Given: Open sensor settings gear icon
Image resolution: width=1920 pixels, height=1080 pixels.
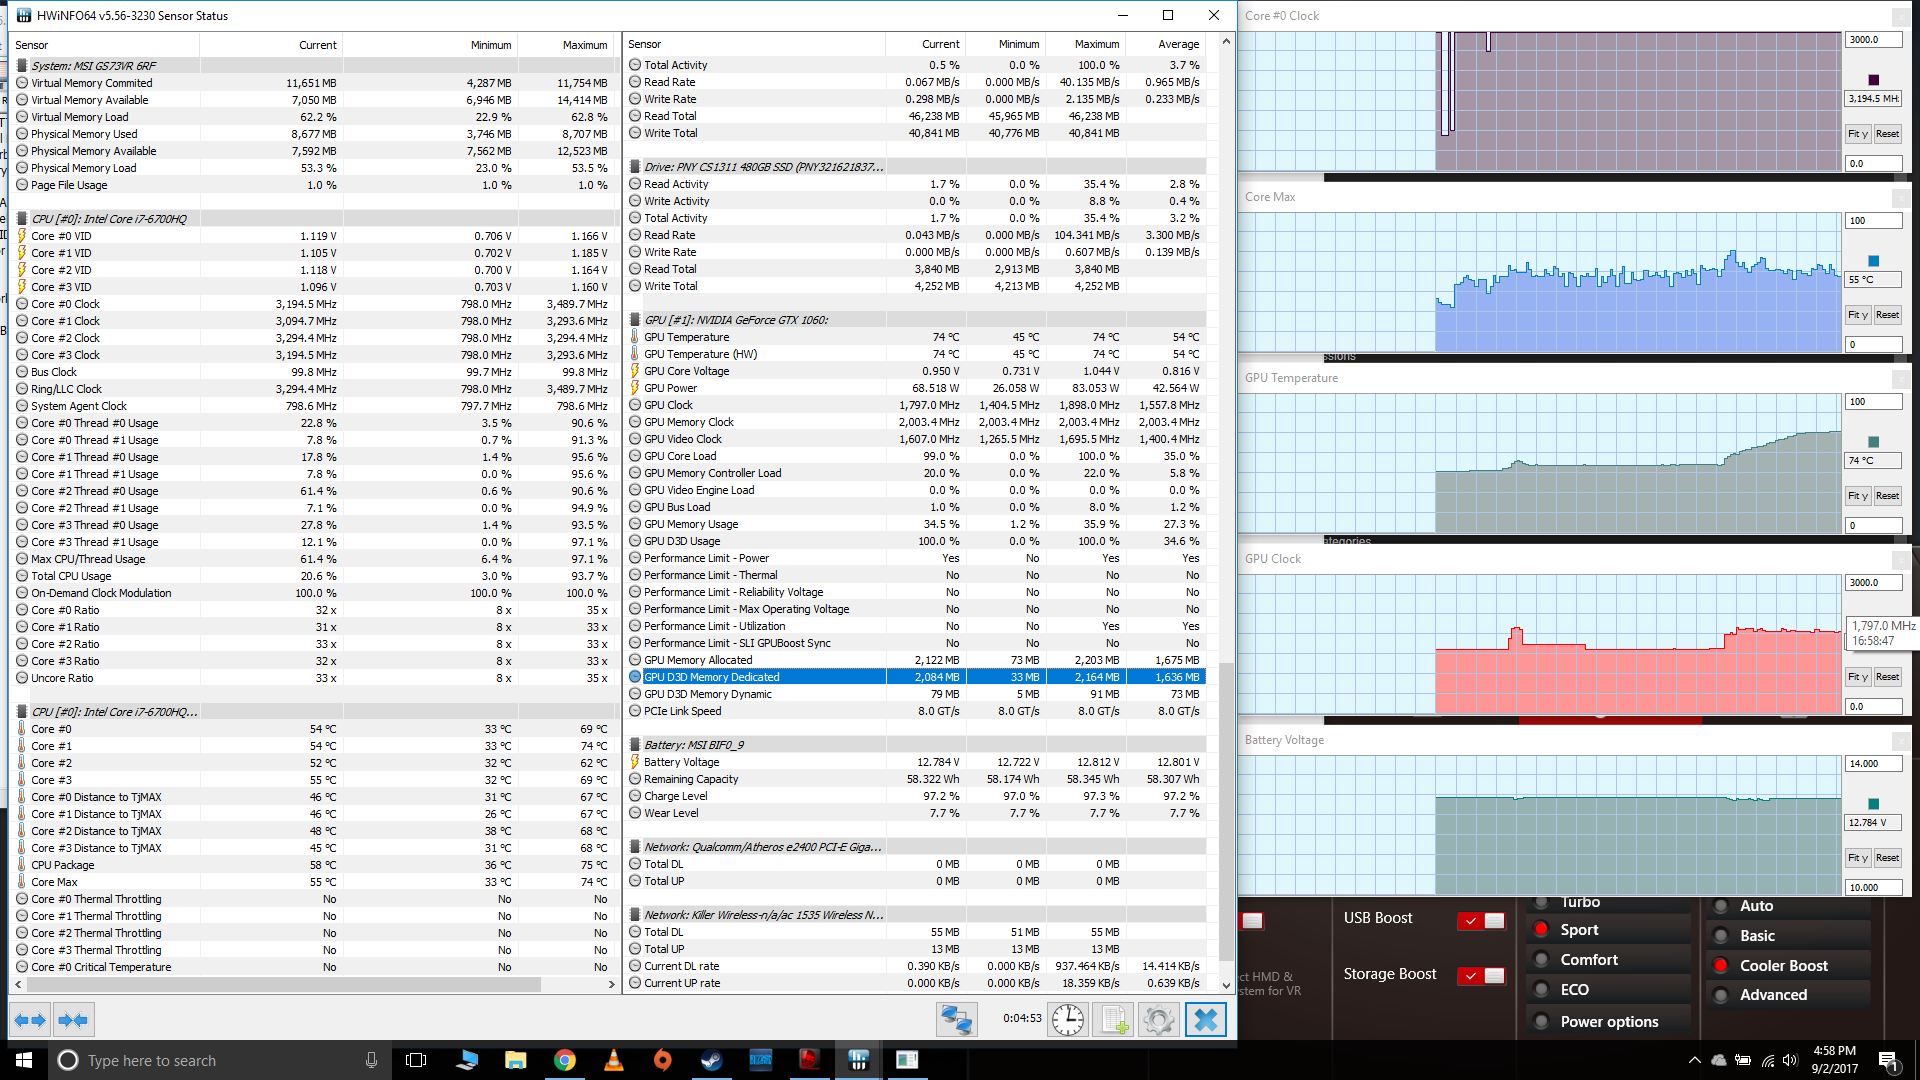Looking at the screenshot, I should tap(1159, 1020).
